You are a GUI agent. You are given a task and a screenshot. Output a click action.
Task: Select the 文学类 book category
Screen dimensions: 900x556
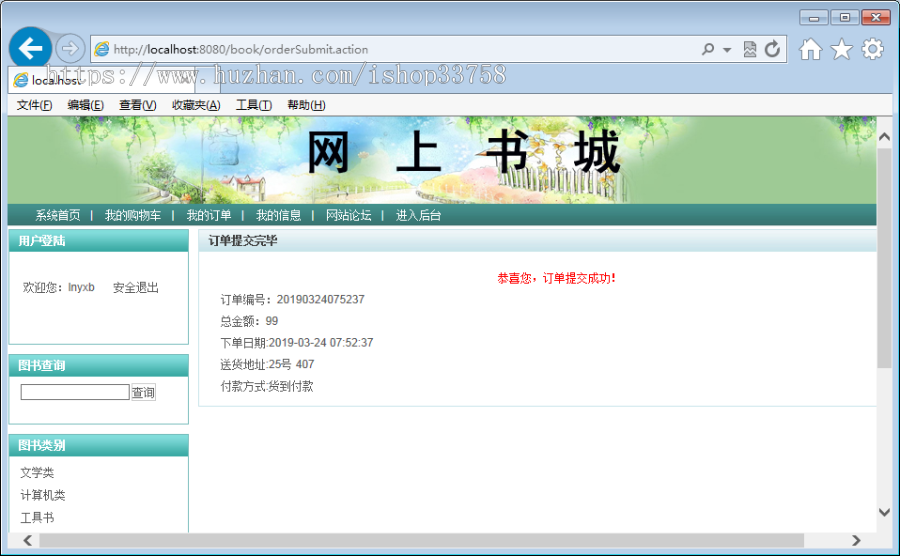point(37,473)
